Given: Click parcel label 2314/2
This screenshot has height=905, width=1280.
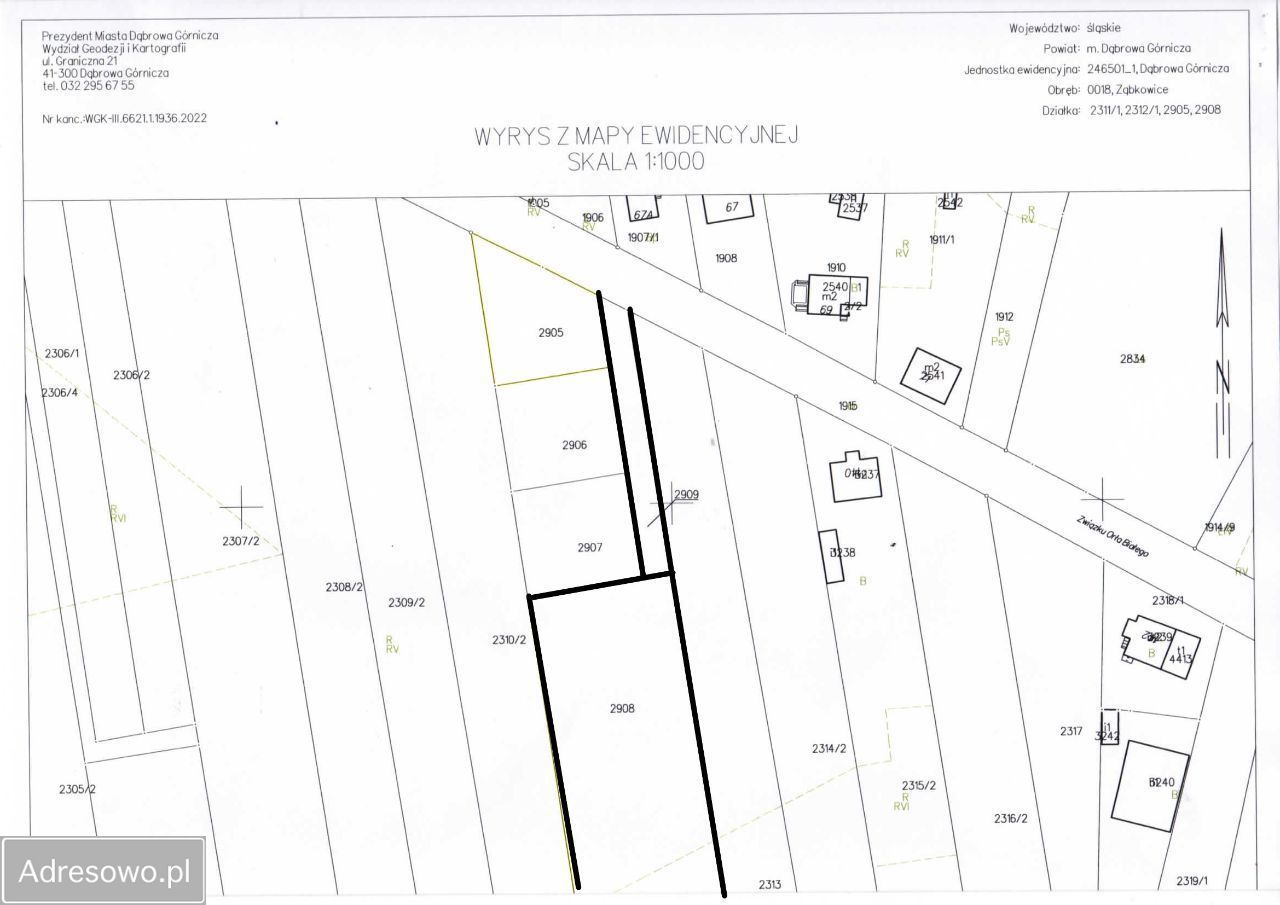Looking at the screenshot, I should (x=829, y=748).
